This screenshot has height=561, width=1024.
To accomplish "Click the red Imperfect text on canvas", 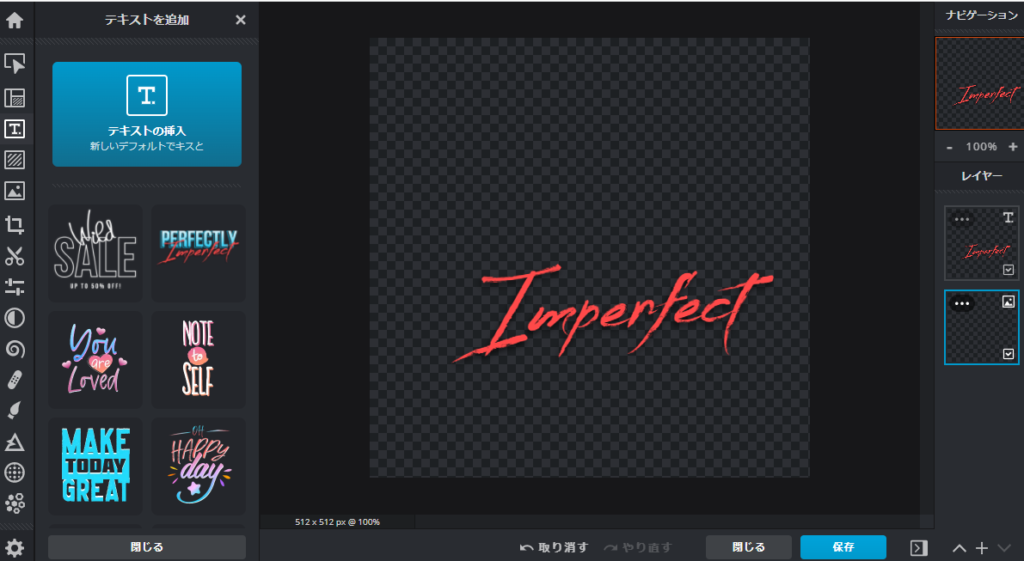I will coord(614,312).
